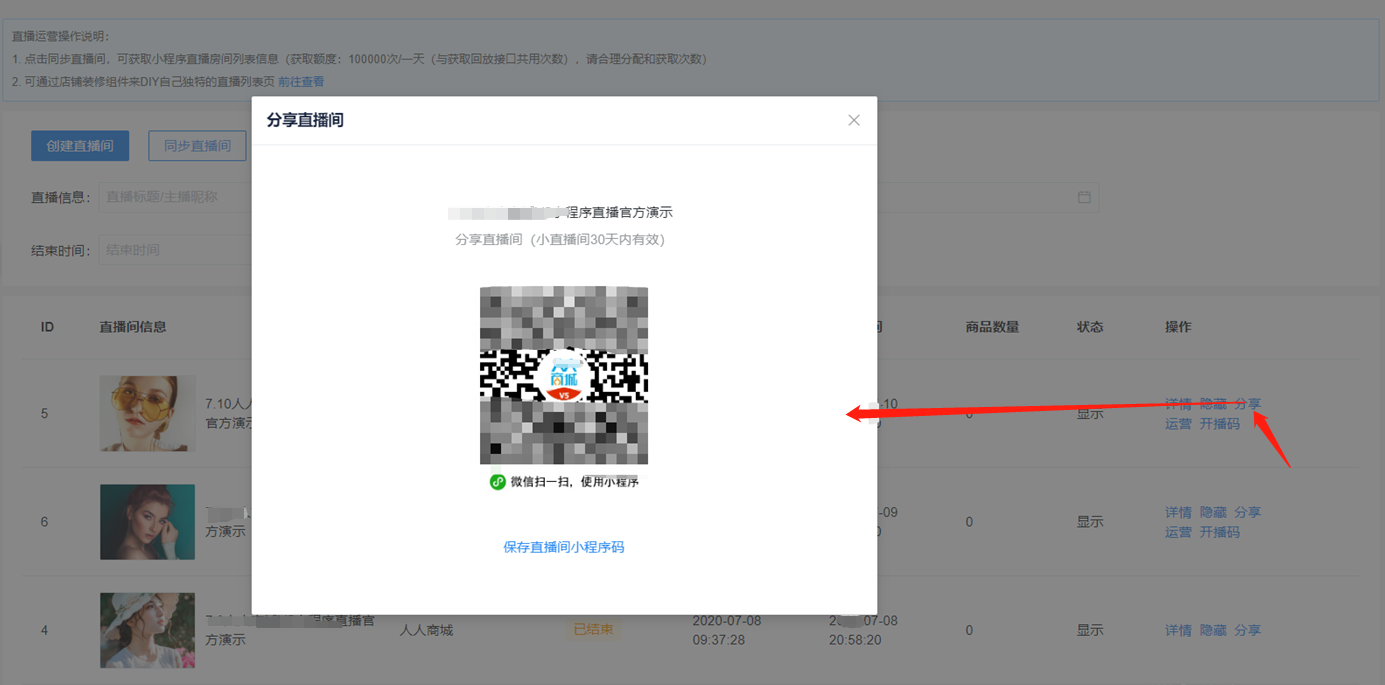
Task: Open 详情 for live room ID 5
Action: click(1178, 404)
